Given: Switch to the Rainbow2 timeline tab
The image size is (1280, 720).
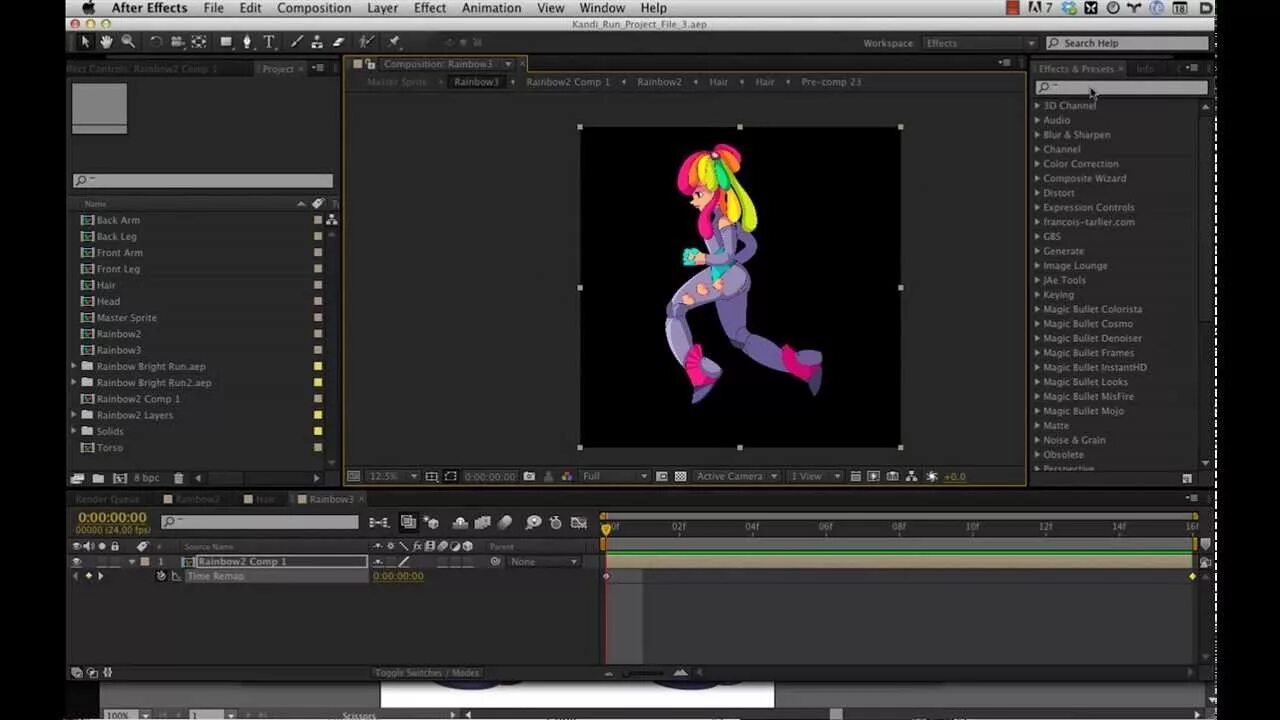Looking at the screenshot, I should click(x=198, y=499).
